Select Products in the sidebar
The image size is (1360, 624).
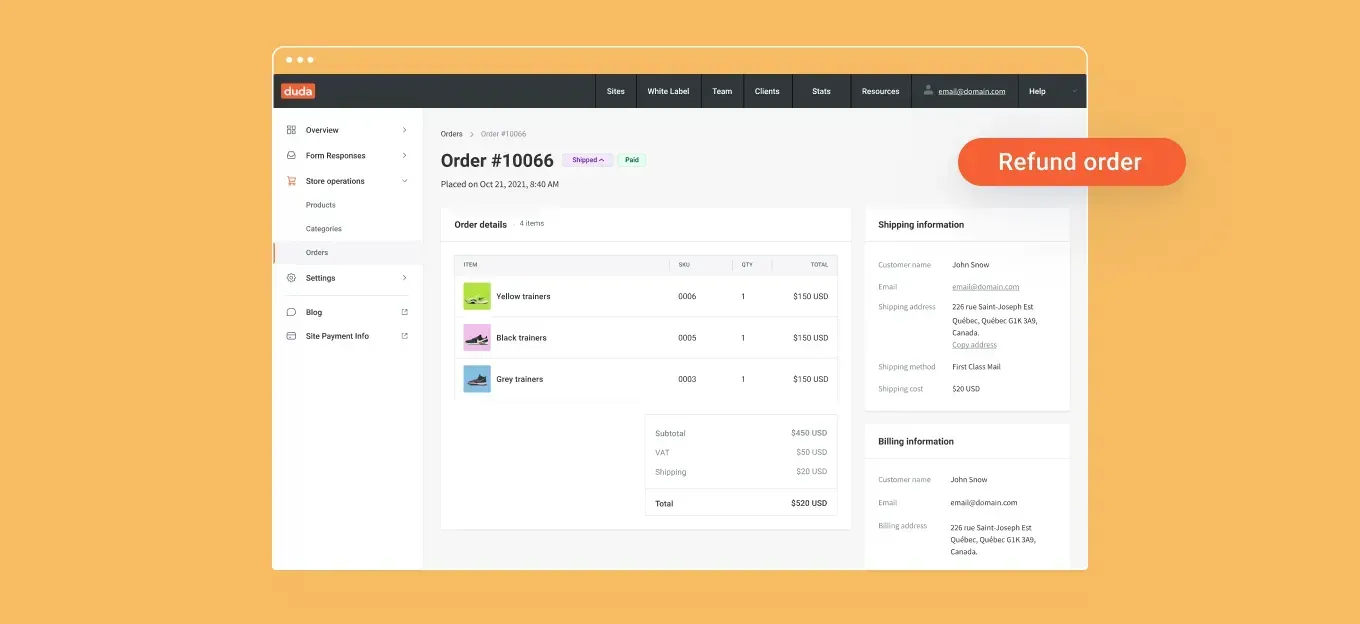[321, 205]
